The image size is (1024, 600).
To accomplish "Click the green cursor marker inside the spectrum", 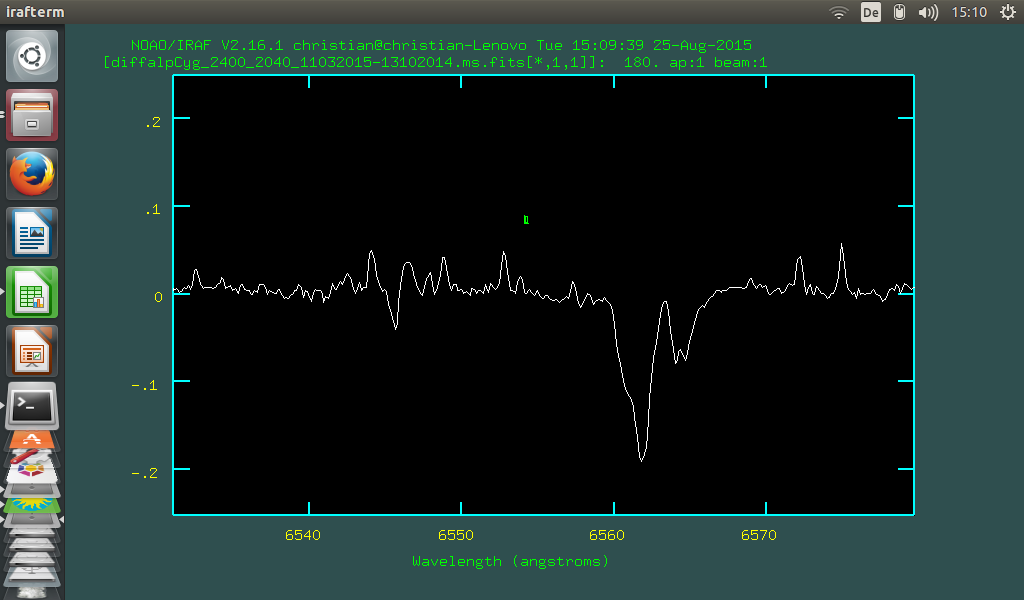I will (x=527, y=219).
